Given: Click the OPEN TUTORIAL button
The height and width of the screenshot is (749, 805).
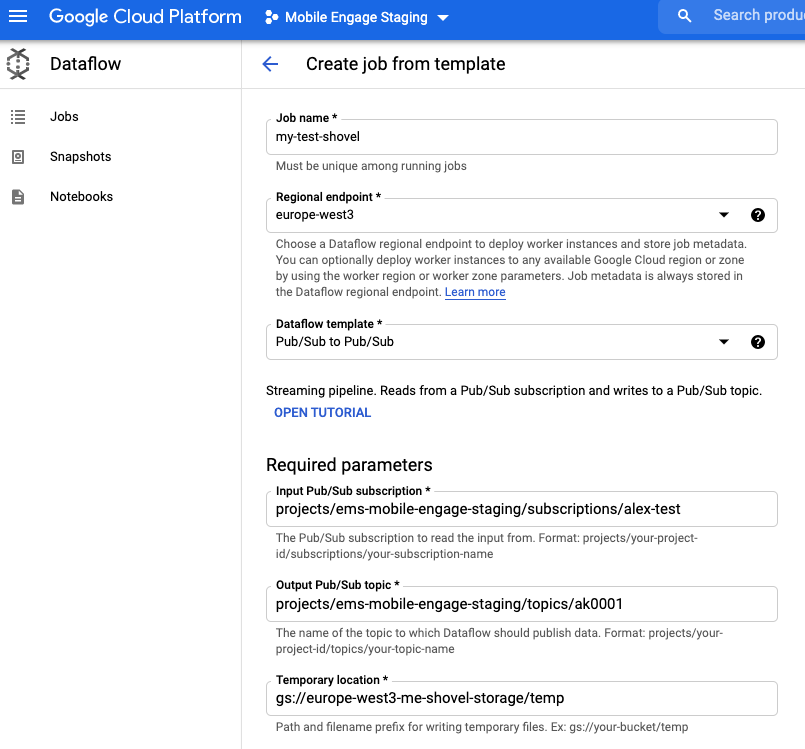Looking at the screenshot, I should coord(322,412).
